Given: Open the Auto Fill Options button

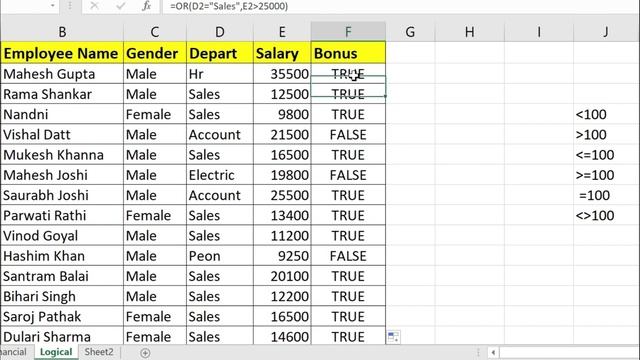Looking at the screenshot, I should (x=393, y=336).
